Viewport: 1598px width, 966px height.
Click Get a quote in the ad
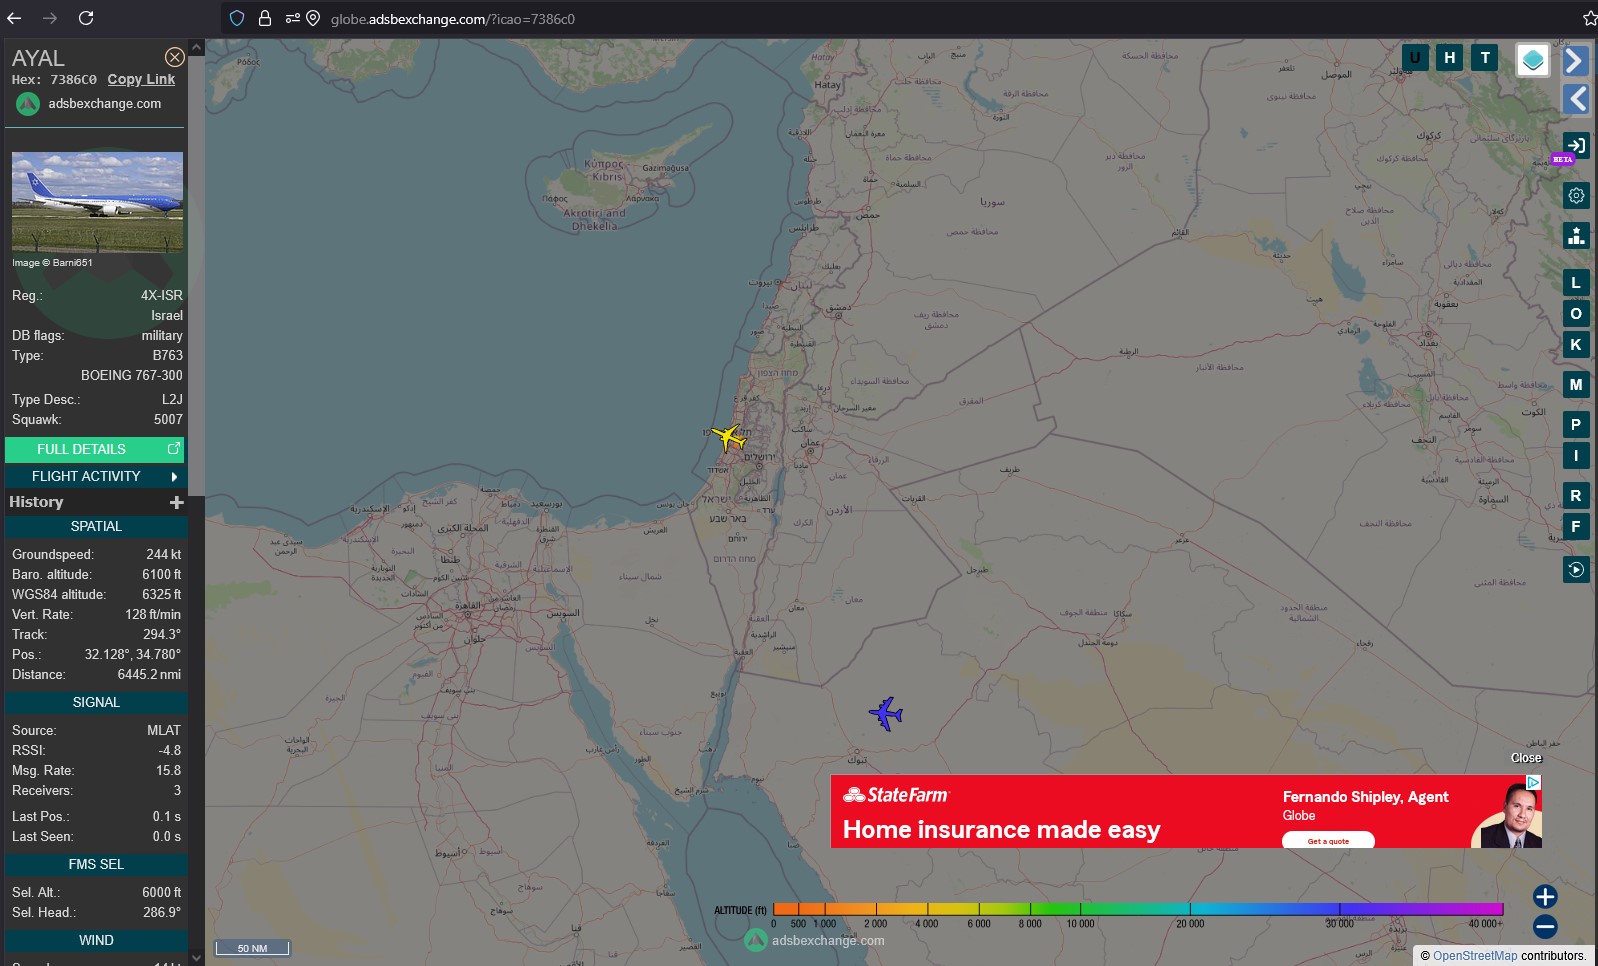1328,841
